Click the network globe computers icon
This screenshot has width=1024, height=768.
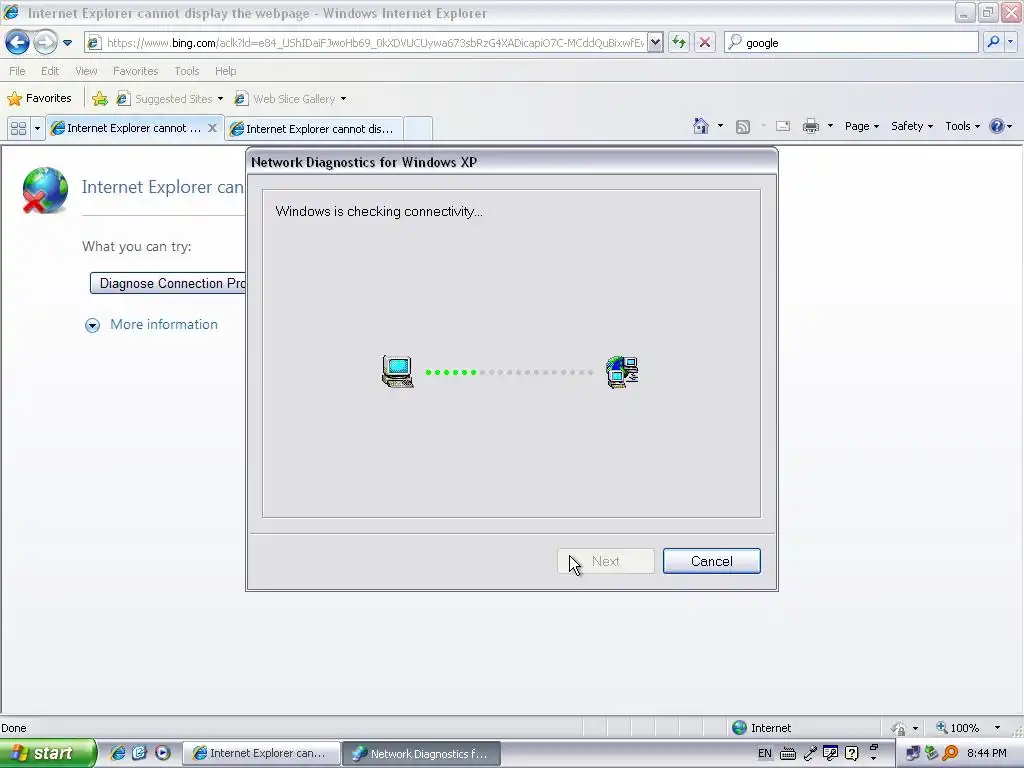coord(622,372)
